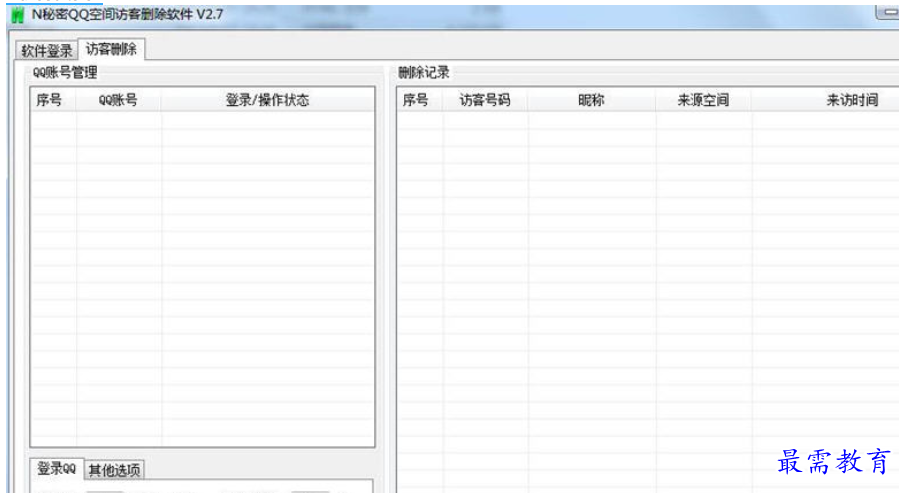Click the 昵称 column header
This screenshot has width=899, height=493.
(x=591, y=100)
